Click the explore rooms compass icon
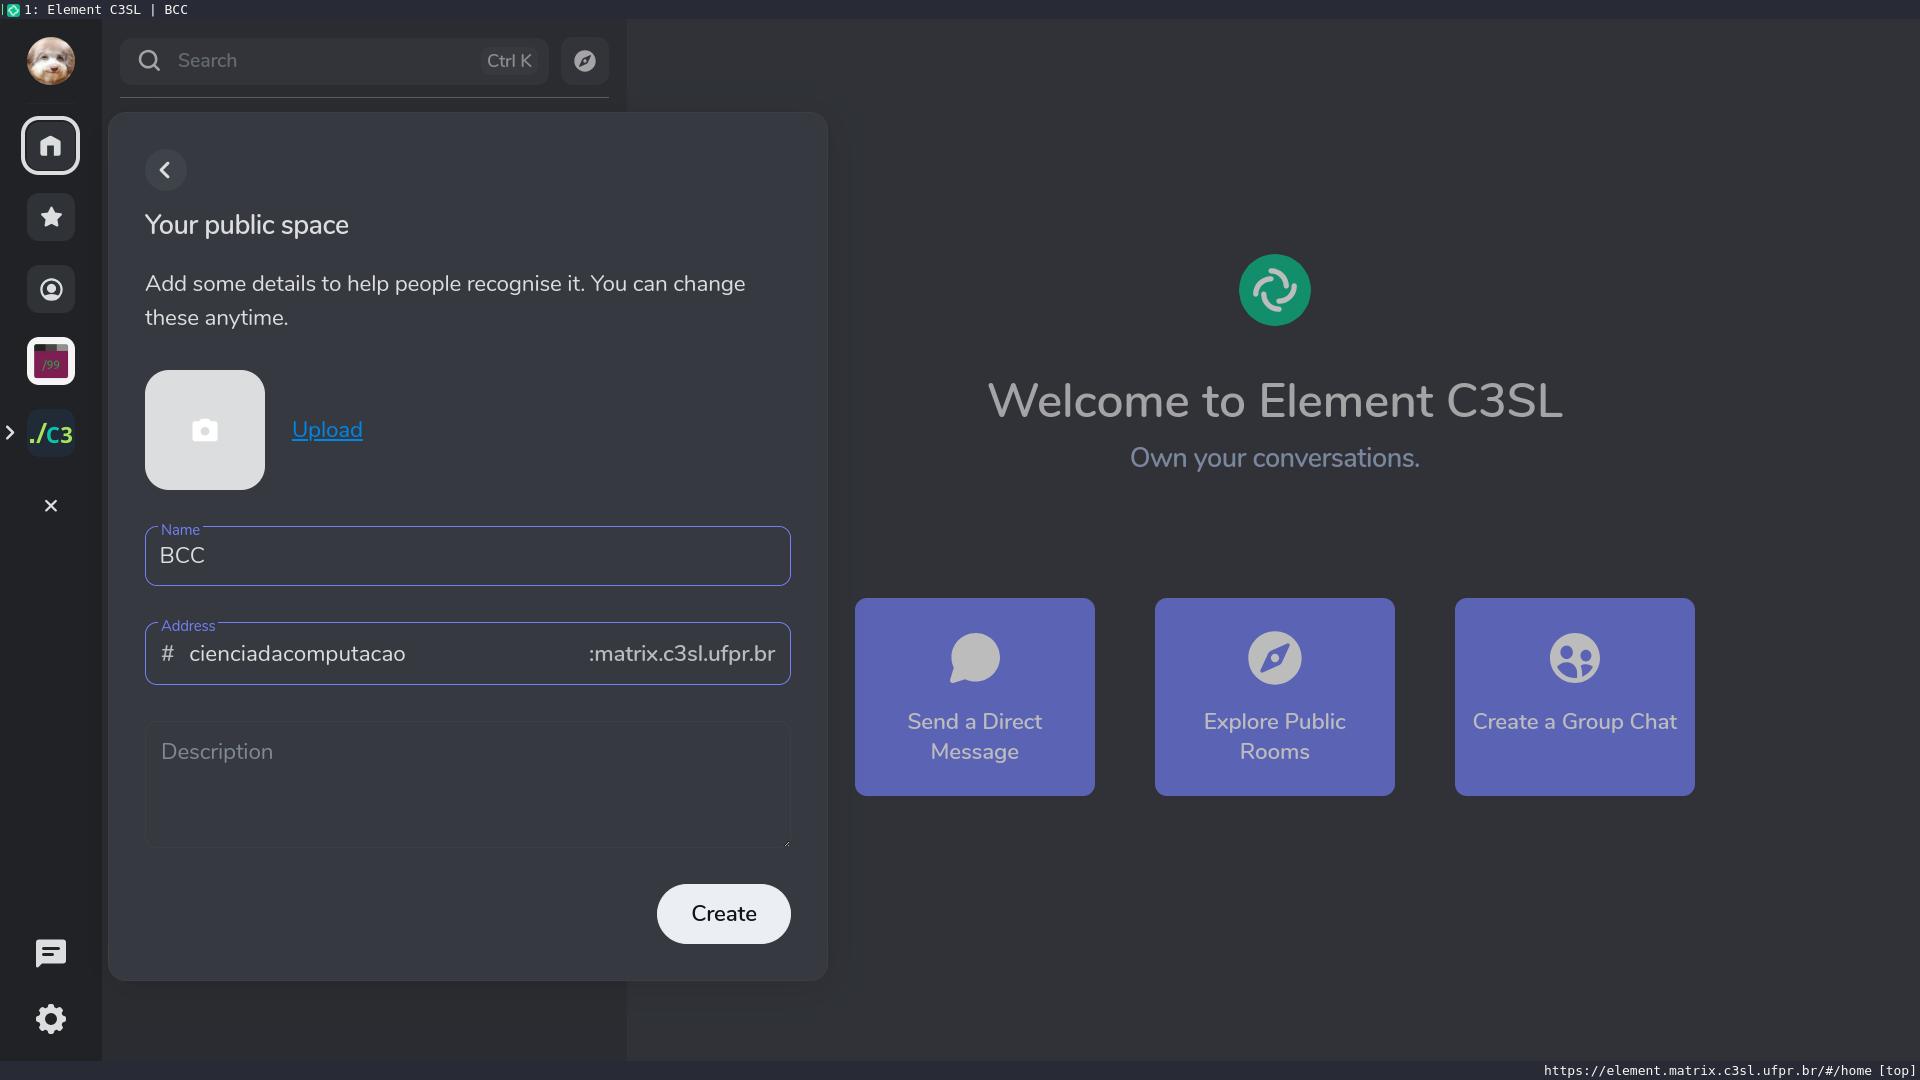Image resolution: width=1920 pixels, height=1080 pixels. coord(585,61)
